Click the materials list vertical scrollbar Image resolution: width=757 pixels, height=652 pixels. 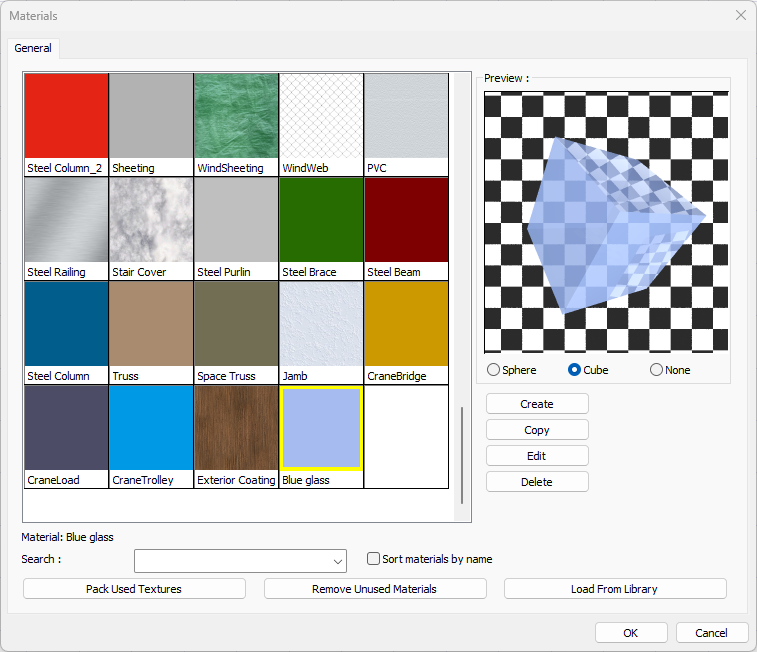pos(461,455)
